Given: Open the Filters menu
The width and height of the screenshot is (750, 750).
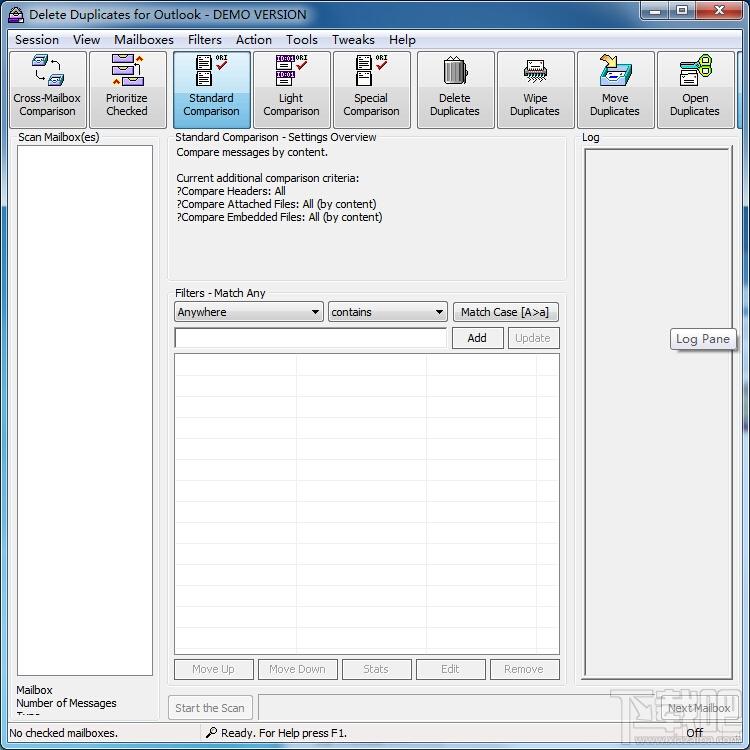Looking at the screenshot, I should tap(205, 40).
